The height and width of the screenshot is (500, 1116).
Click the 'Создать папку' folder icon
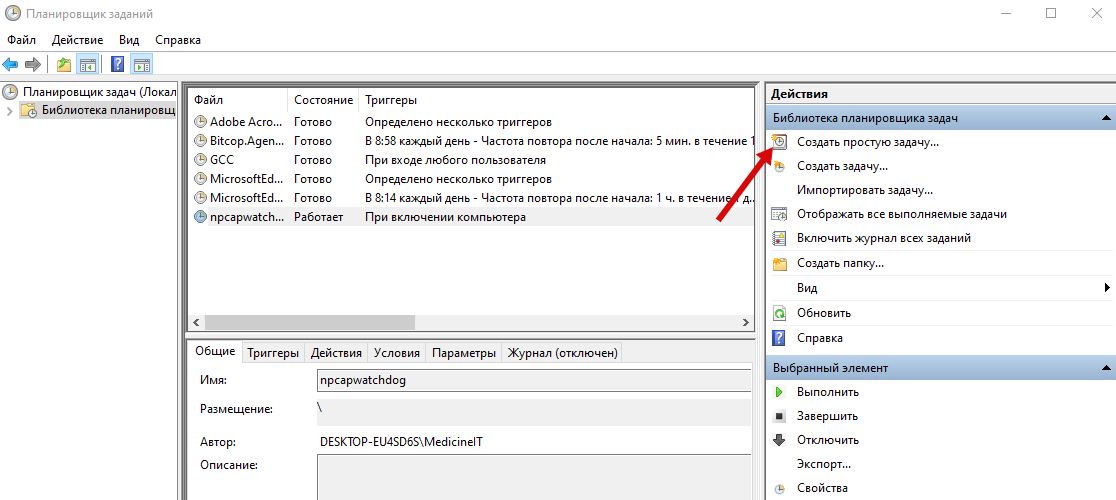(780, 263)
